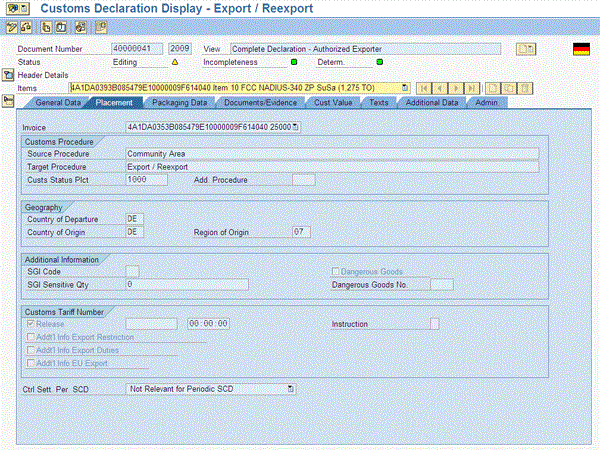Image resolution: width=600 pixels, height=450 pixels.
Task: Check Addt'l Info Export Restriction box
Action: pyautogui.click(x=31, y=337)
